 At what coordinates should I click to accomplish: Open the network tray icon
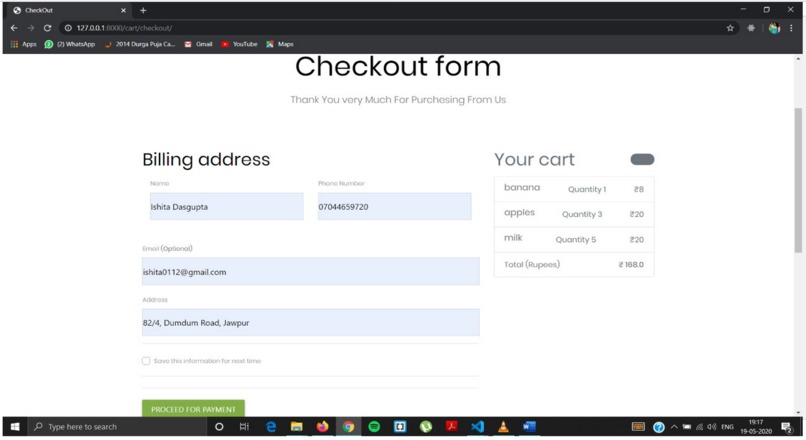699,427
